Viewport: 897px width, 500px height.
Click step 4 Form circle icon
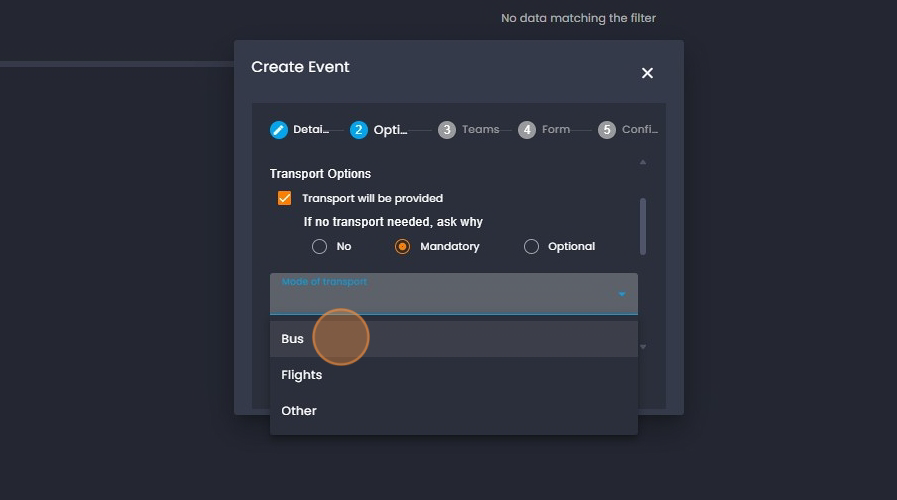point(527,130)
